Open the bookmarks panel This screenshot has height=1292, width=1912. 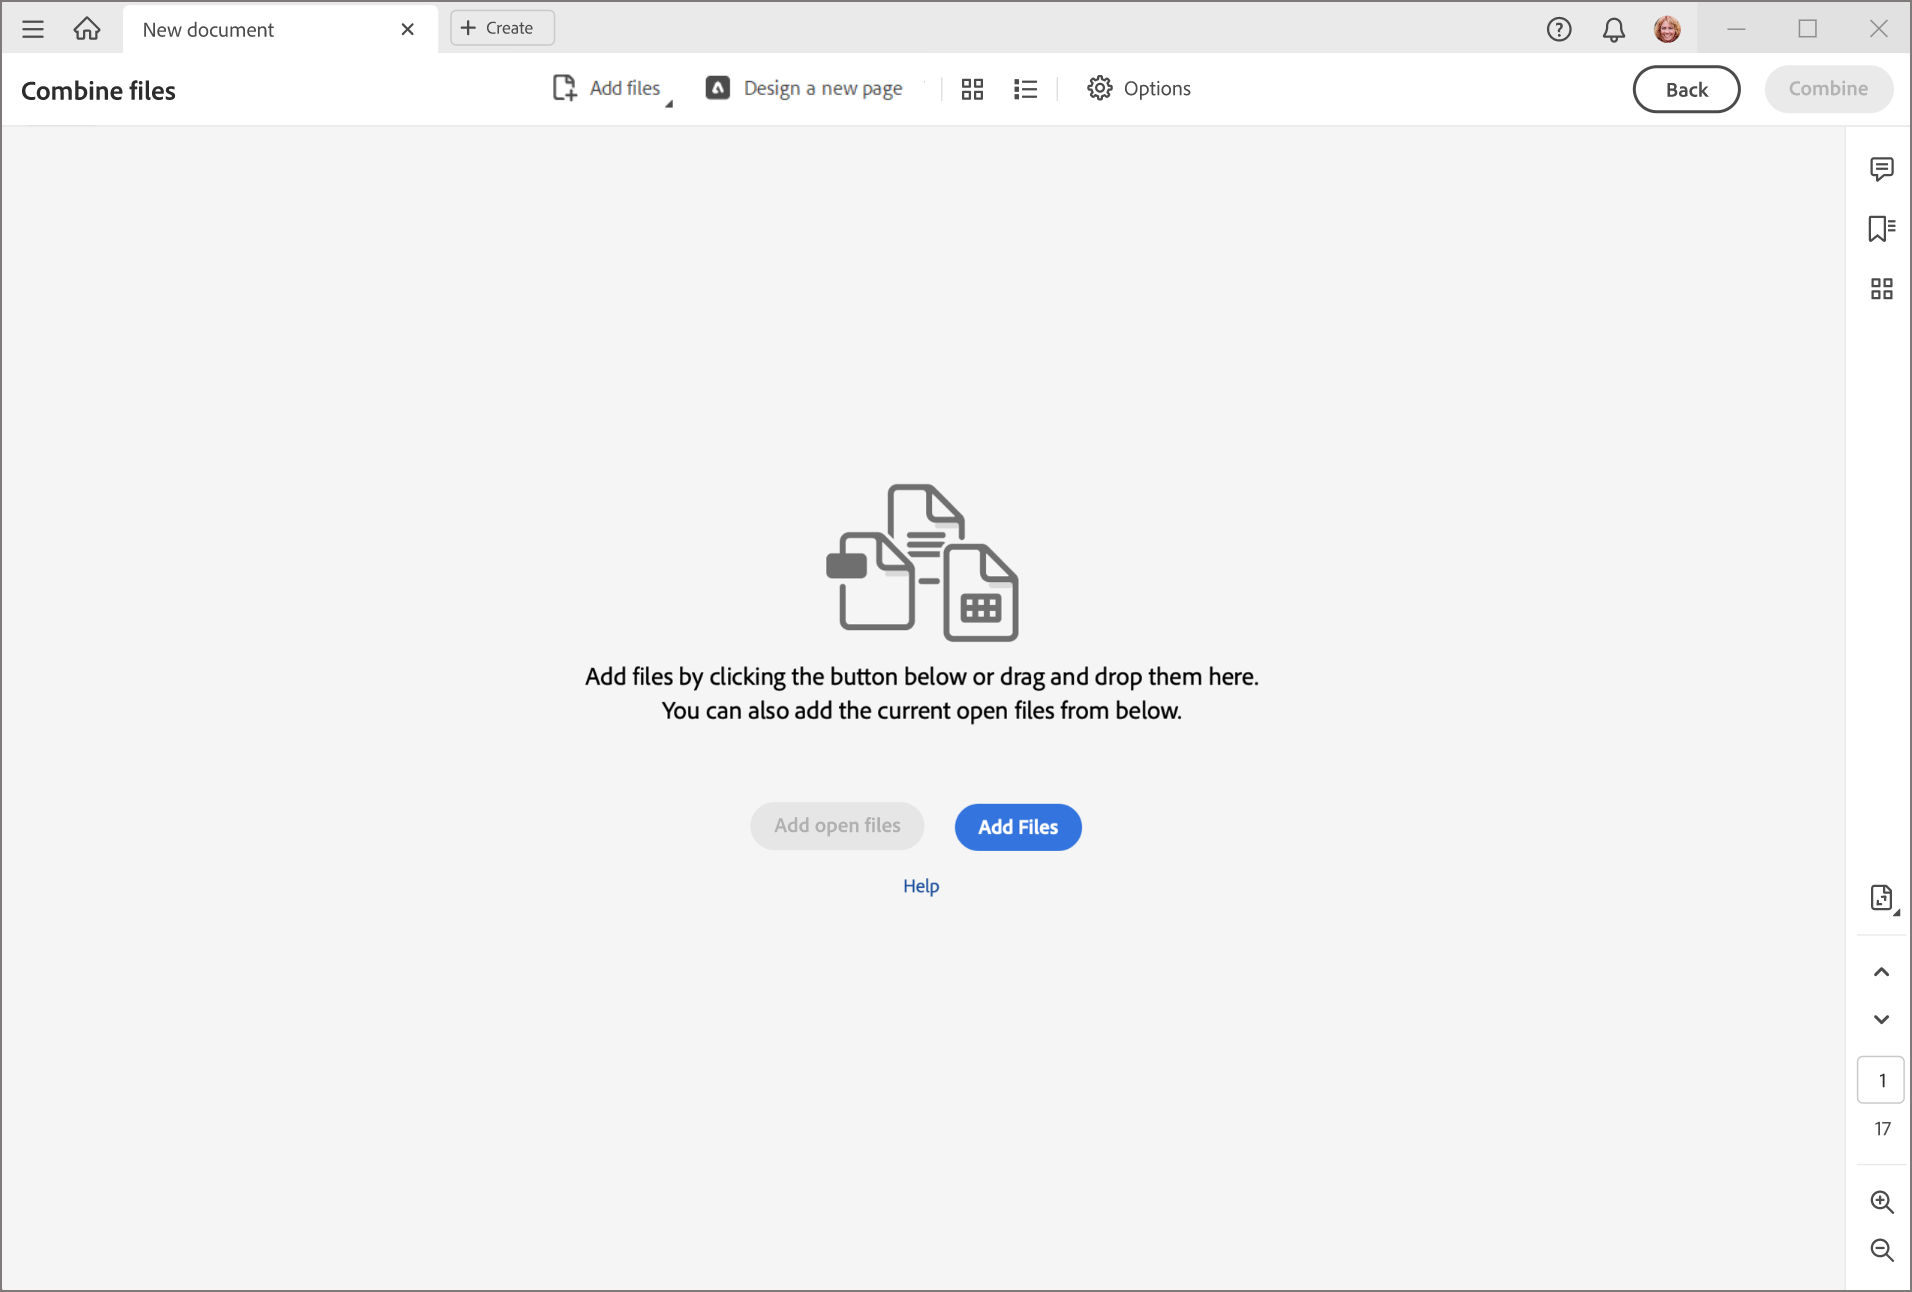coord(1882,228)
